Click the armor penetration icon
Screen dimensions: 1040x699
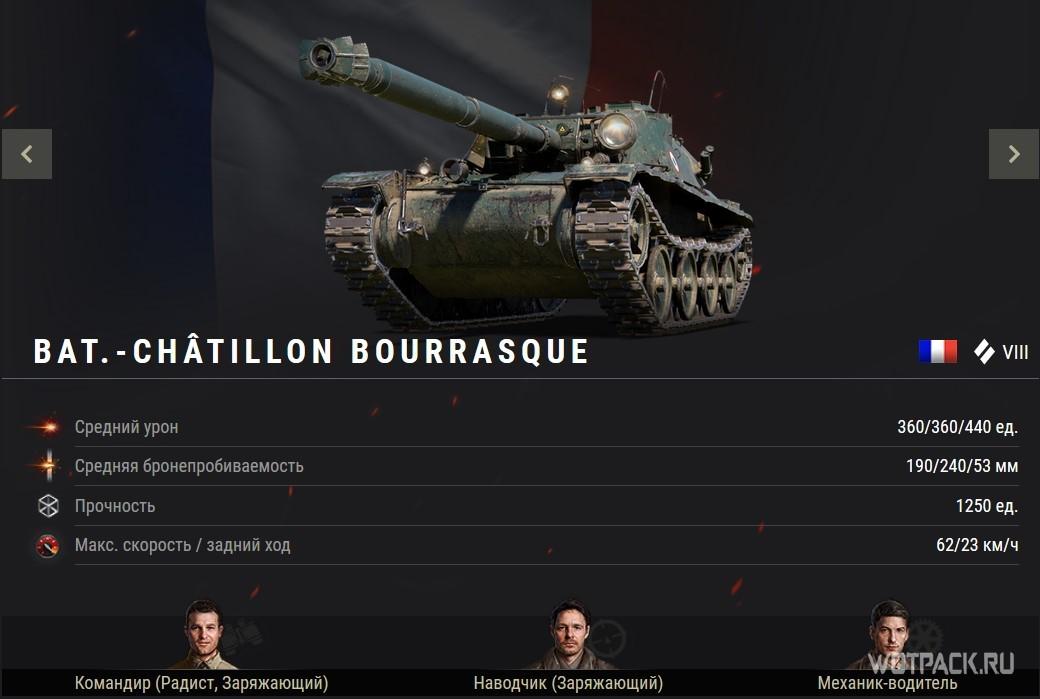48,465
